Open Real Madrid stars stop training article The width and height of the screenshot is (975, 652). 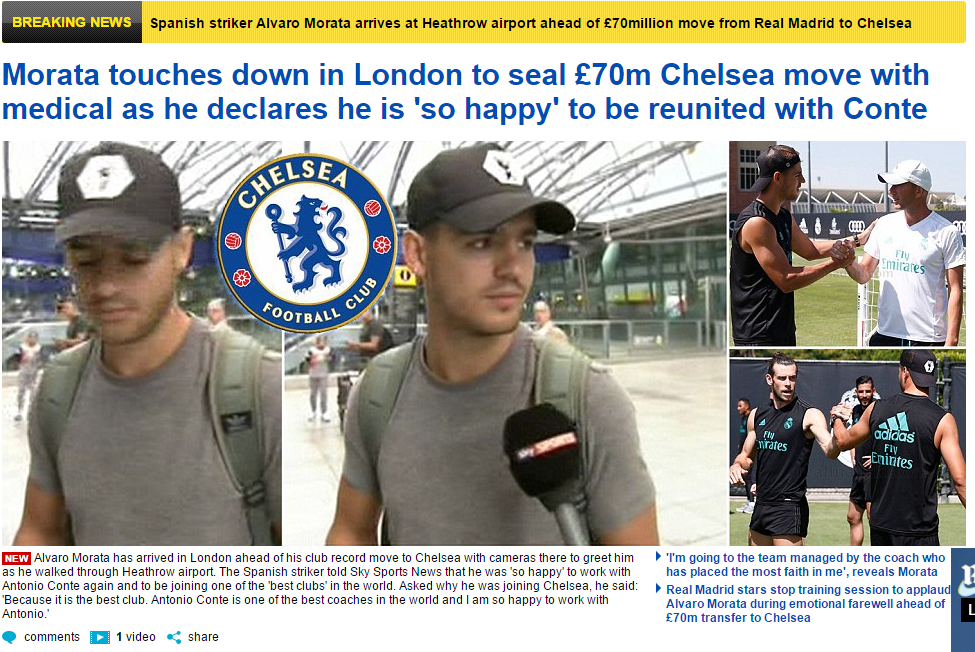808,604
